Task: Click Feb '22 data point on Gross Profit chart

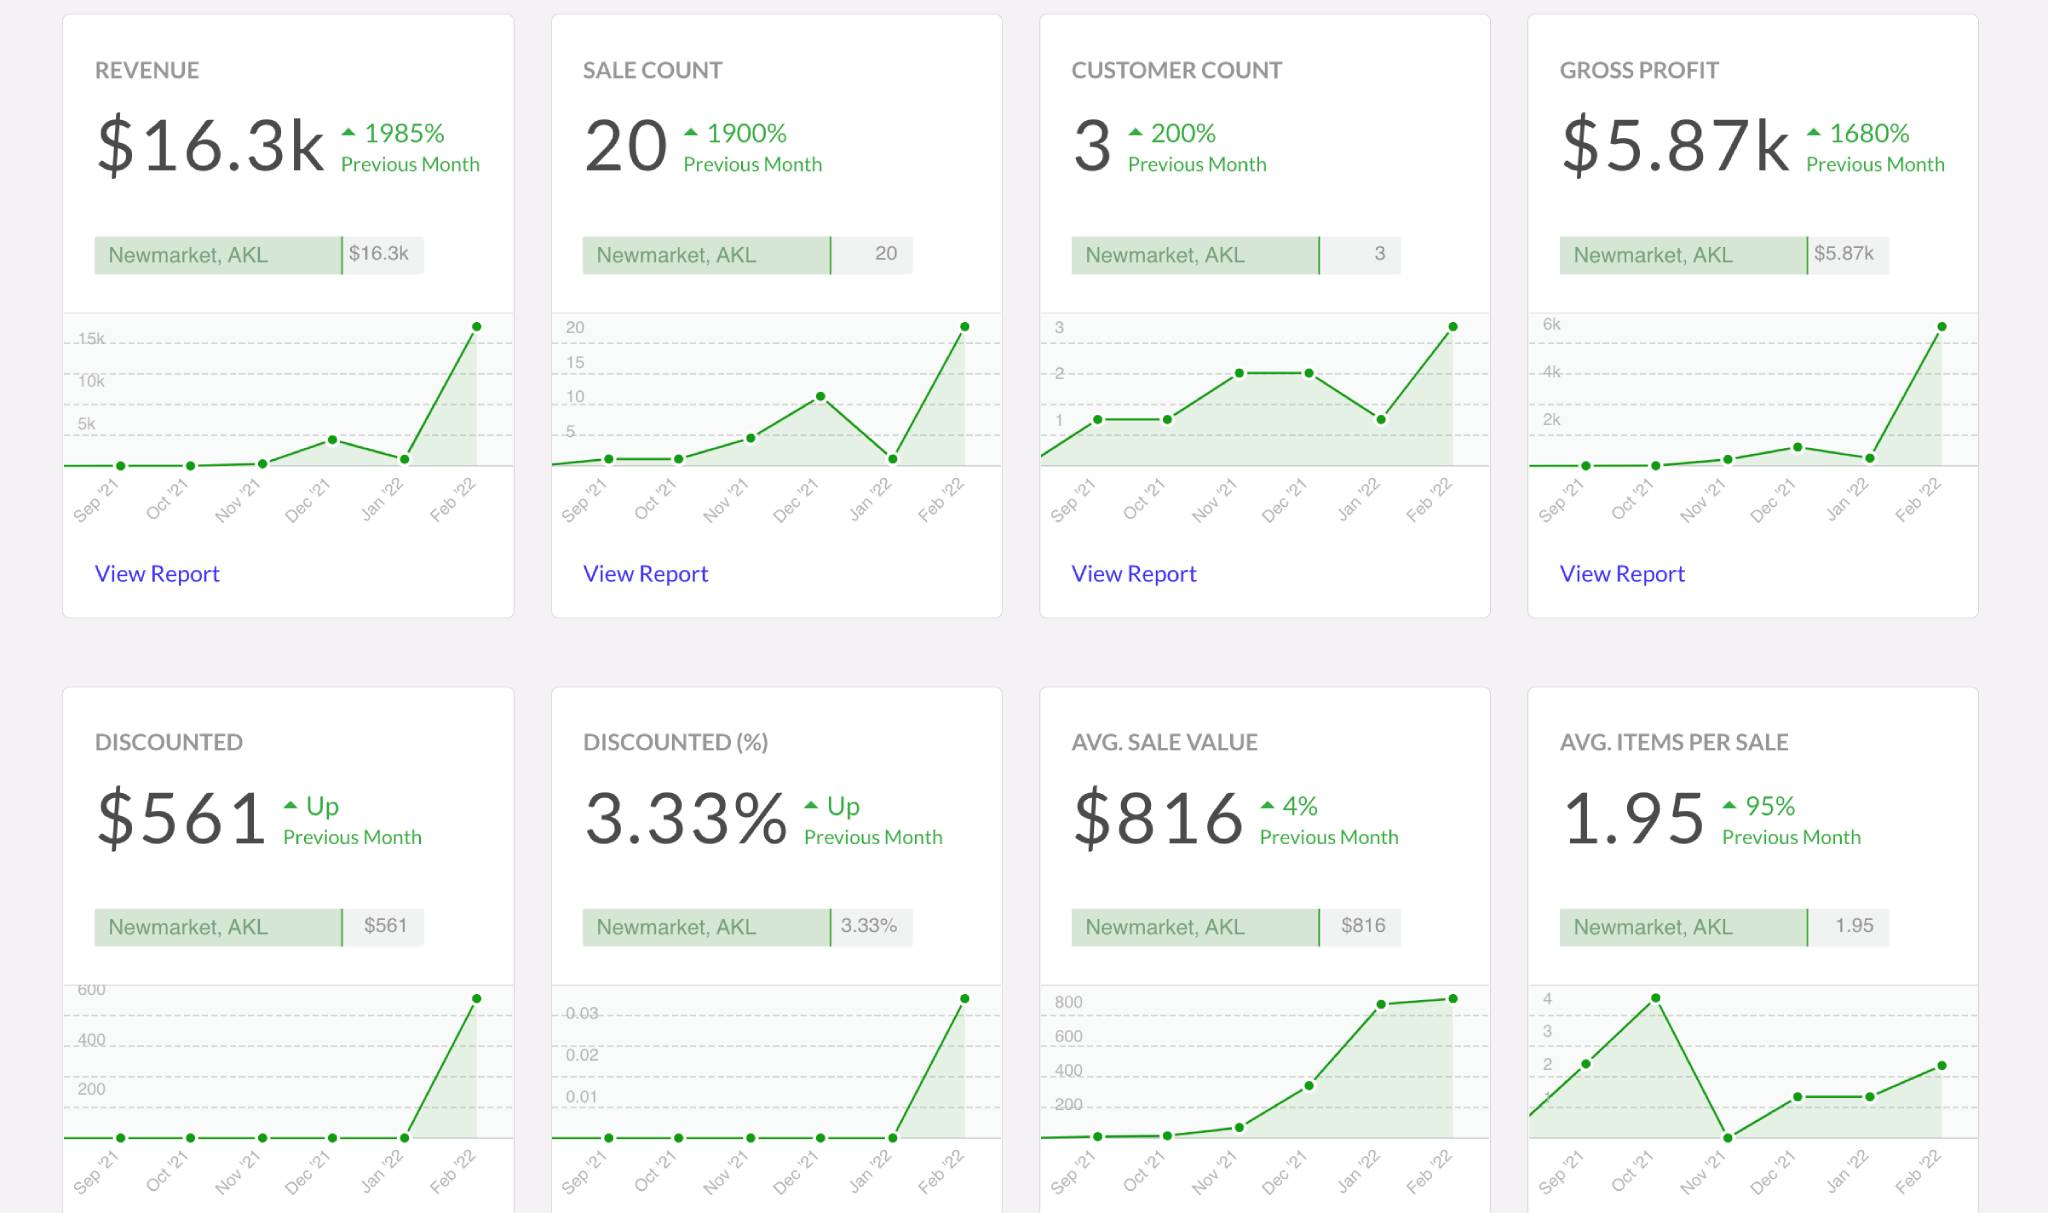Action: click(1942, 327)
